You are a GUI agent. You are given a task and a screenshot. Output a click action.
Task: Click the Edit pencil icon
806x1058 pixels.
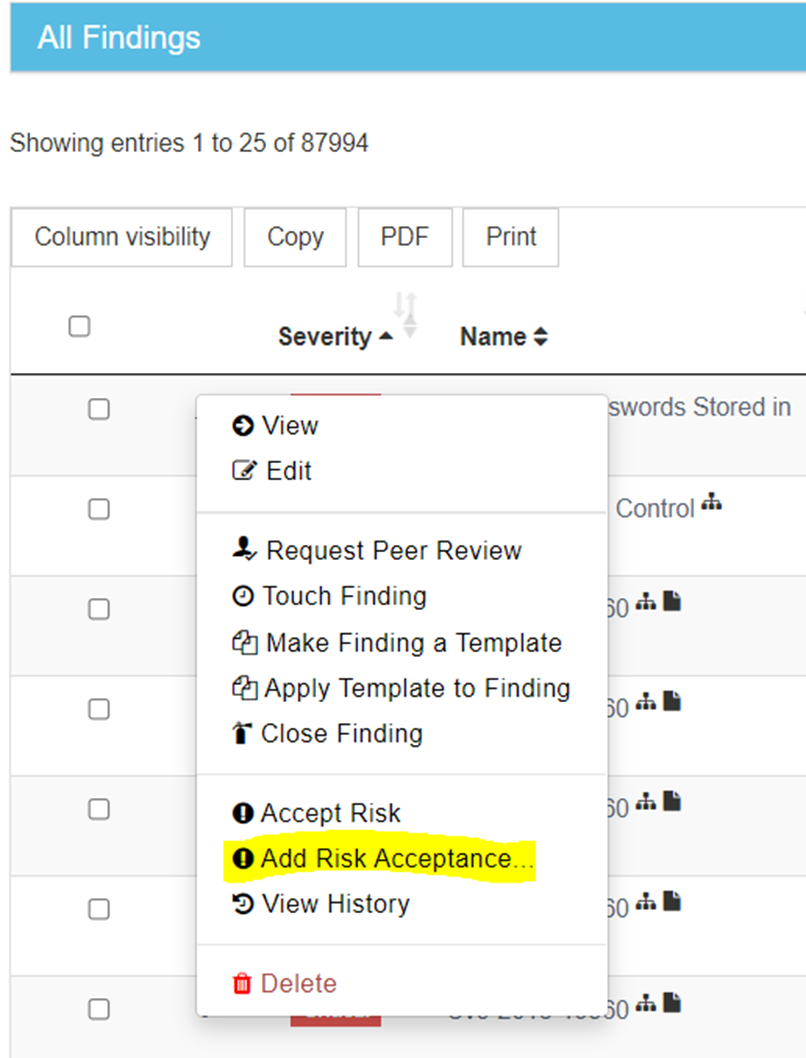(244, 471)
